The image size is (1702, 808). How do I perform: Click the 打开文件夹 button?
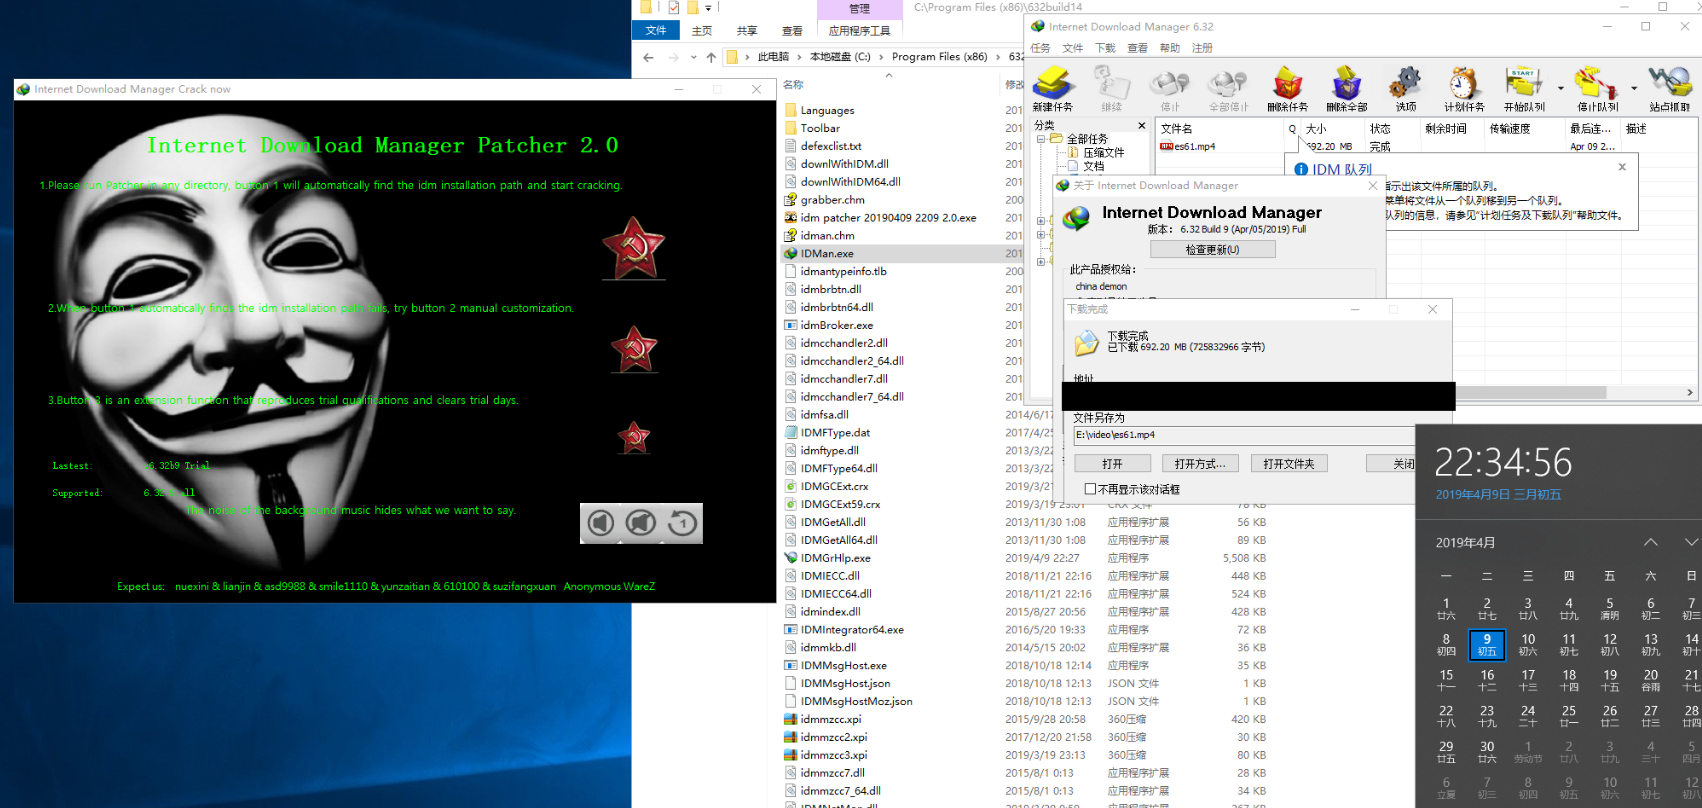1289,464
